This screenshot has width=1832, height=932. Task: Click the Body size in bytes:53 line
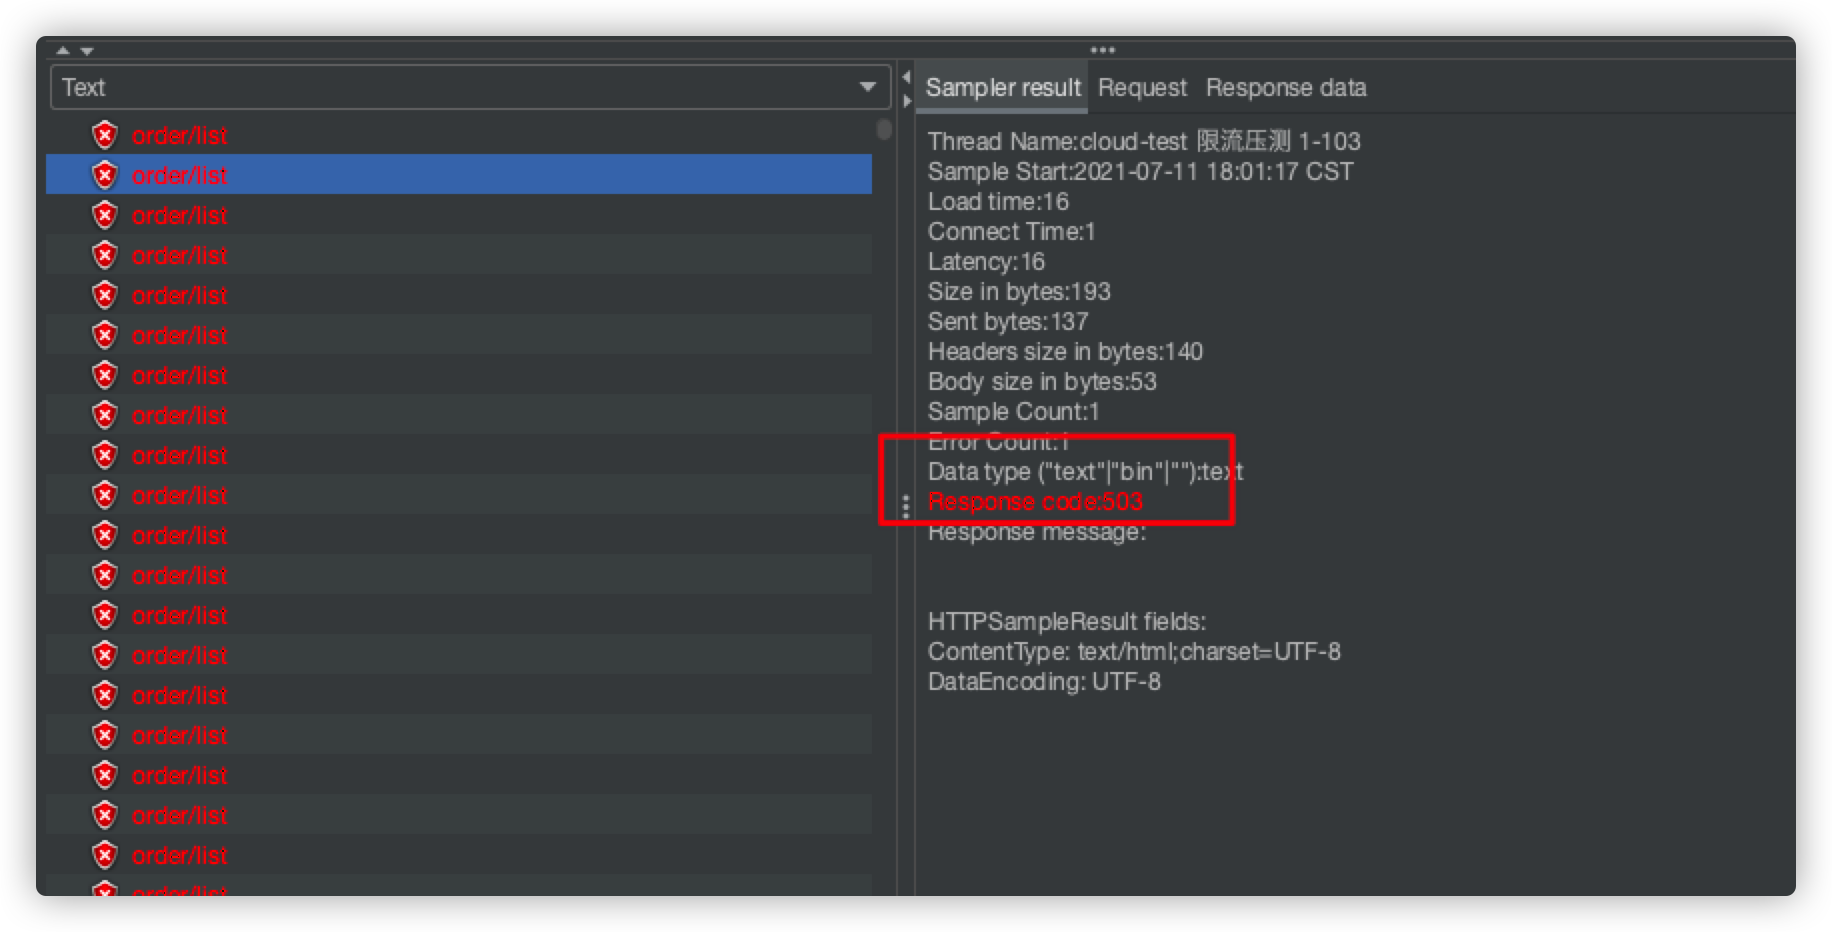(1042, 381)
